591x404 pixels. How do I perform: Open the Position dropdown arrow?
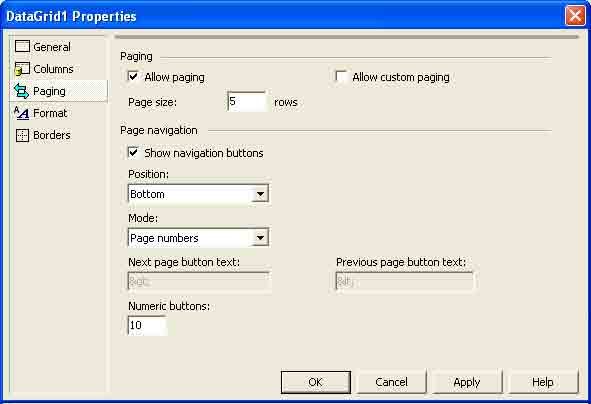tap(260, 194)
